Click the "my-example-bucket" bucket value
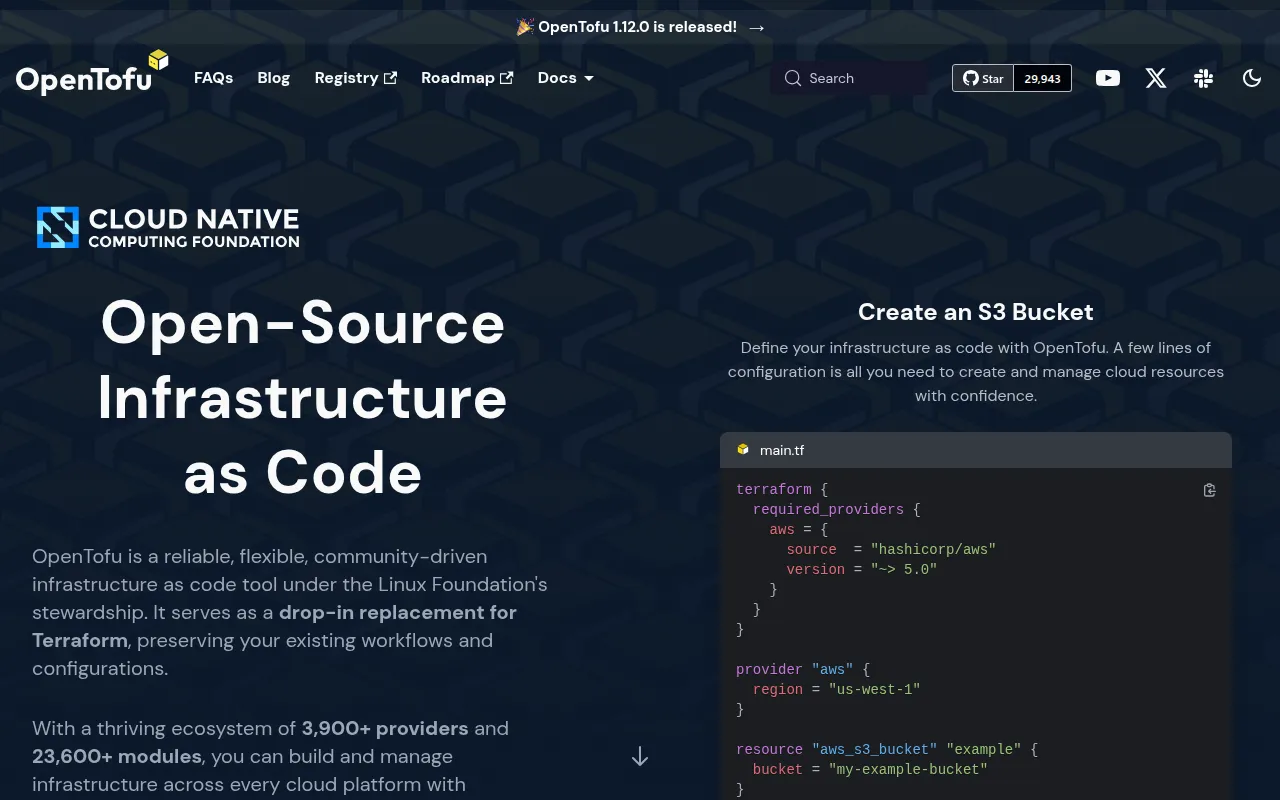Viewport: 1280px width, 800px height. 908,769
